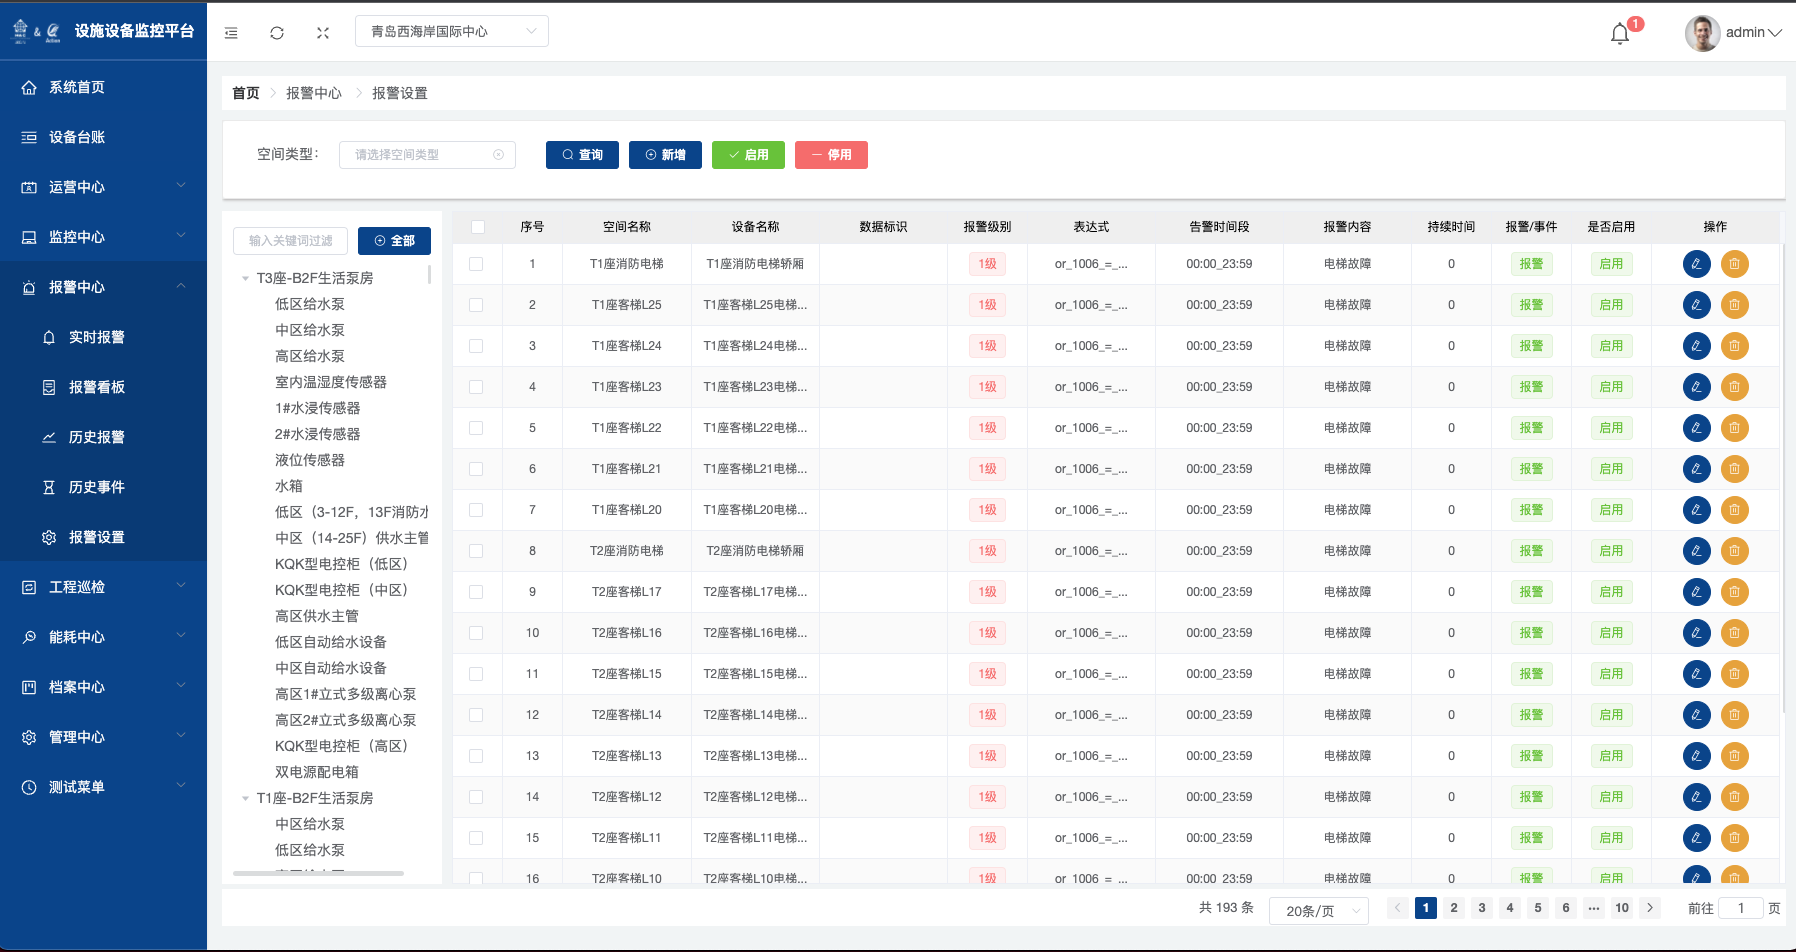This screenshot has height=952, width=1796.
Task: Collapse sidebar using the menu fold icon
Action: click(231, 33)
